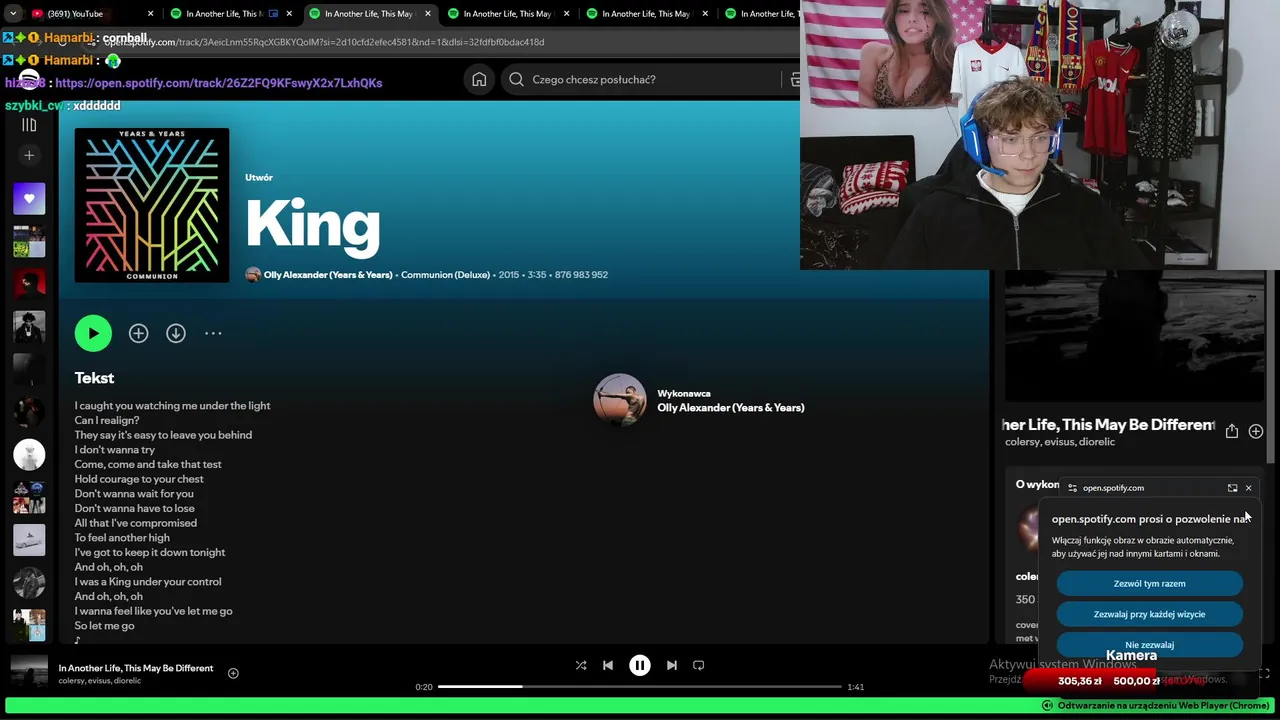Close the active Spotify tab
This screenshot has width=1280, height=720.
(x=428, y=14)
